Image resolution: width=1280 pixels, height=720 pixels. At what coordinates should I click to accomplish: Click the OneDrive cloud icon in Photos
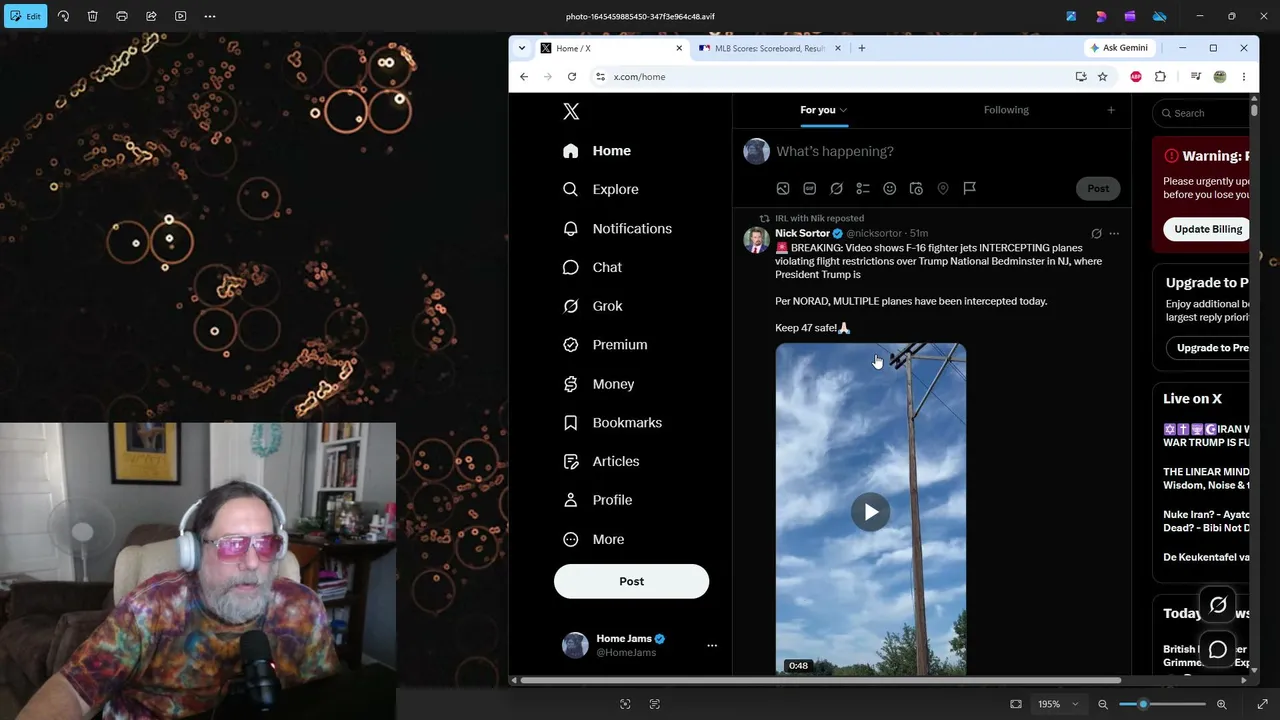click(1160, 16)
